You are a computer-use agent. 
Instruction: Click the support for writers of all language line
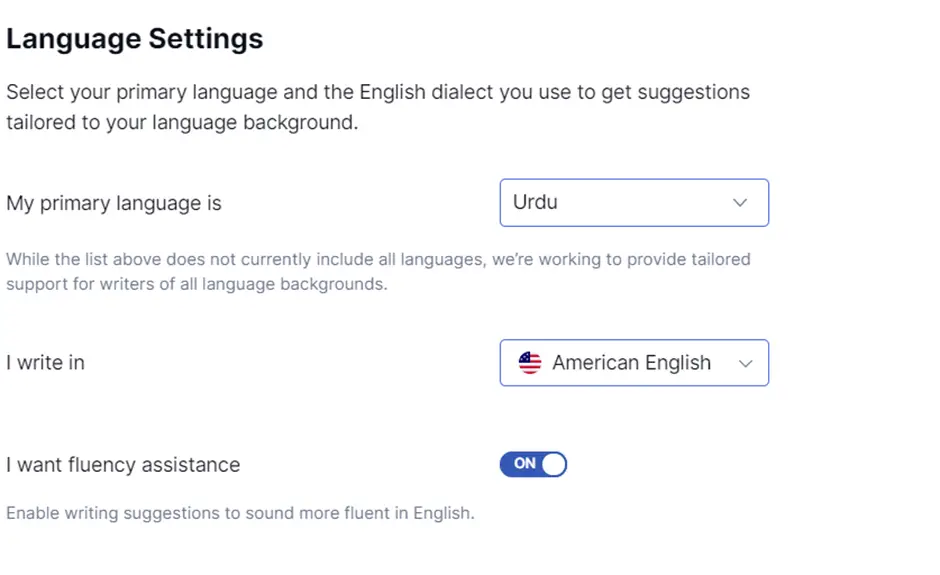(197, 284)
